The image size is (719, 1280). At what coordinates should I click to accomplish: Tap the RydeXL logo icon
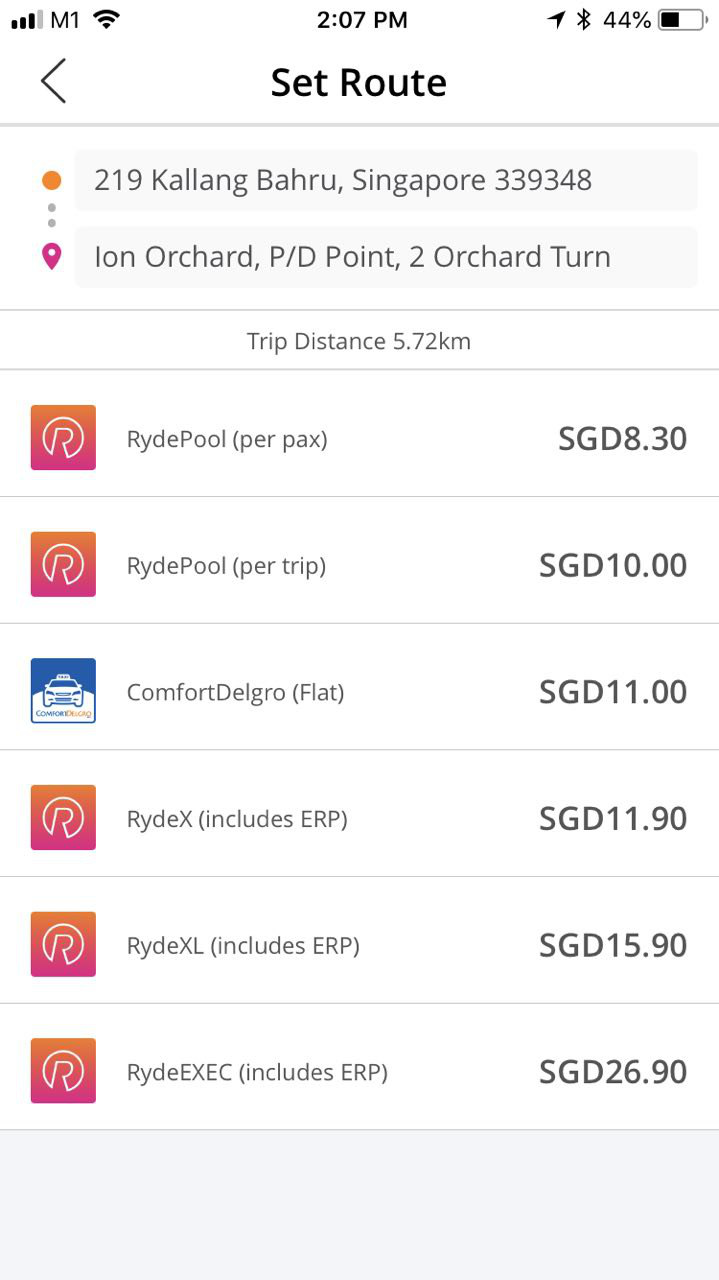pyautogui.click(x=63, y=945)
